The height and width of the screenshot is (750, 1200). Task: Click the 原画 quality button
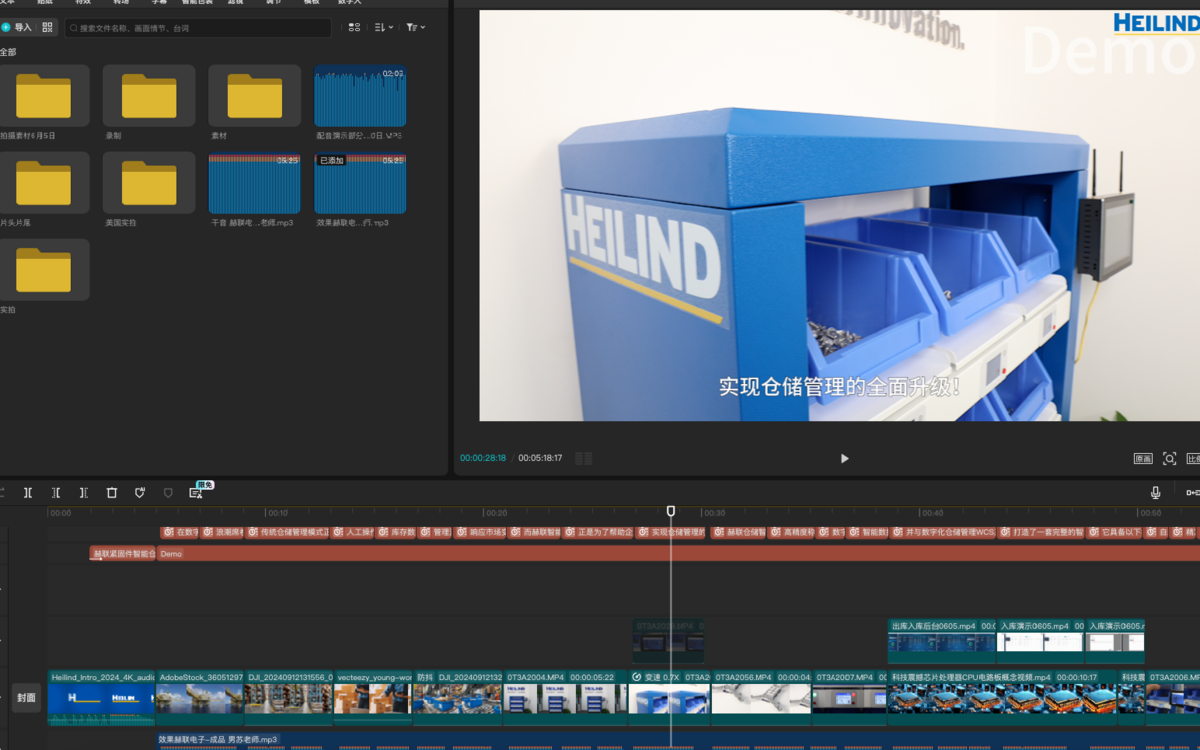1143,459
